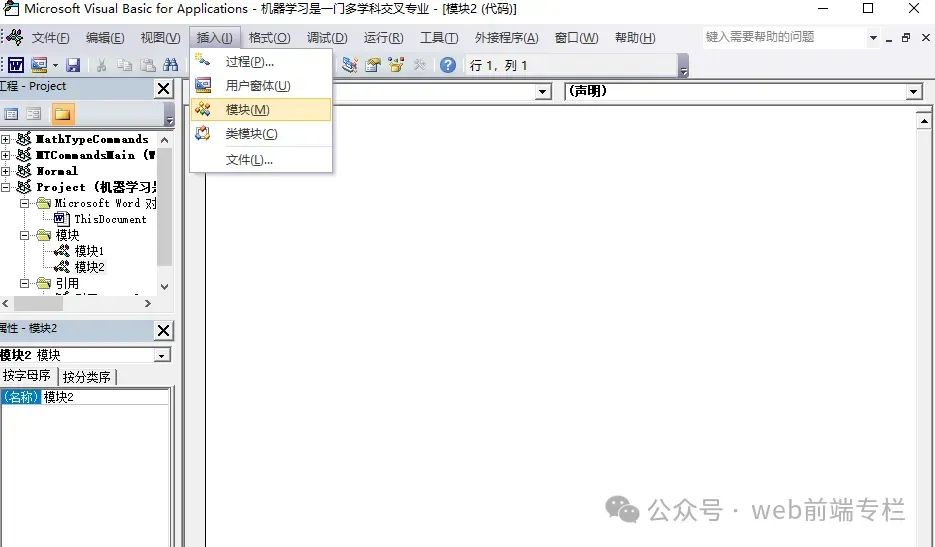Select ThisDocument in project tree
The height and width of the screenshot is (547, 935).
click(x=110, y=219)
